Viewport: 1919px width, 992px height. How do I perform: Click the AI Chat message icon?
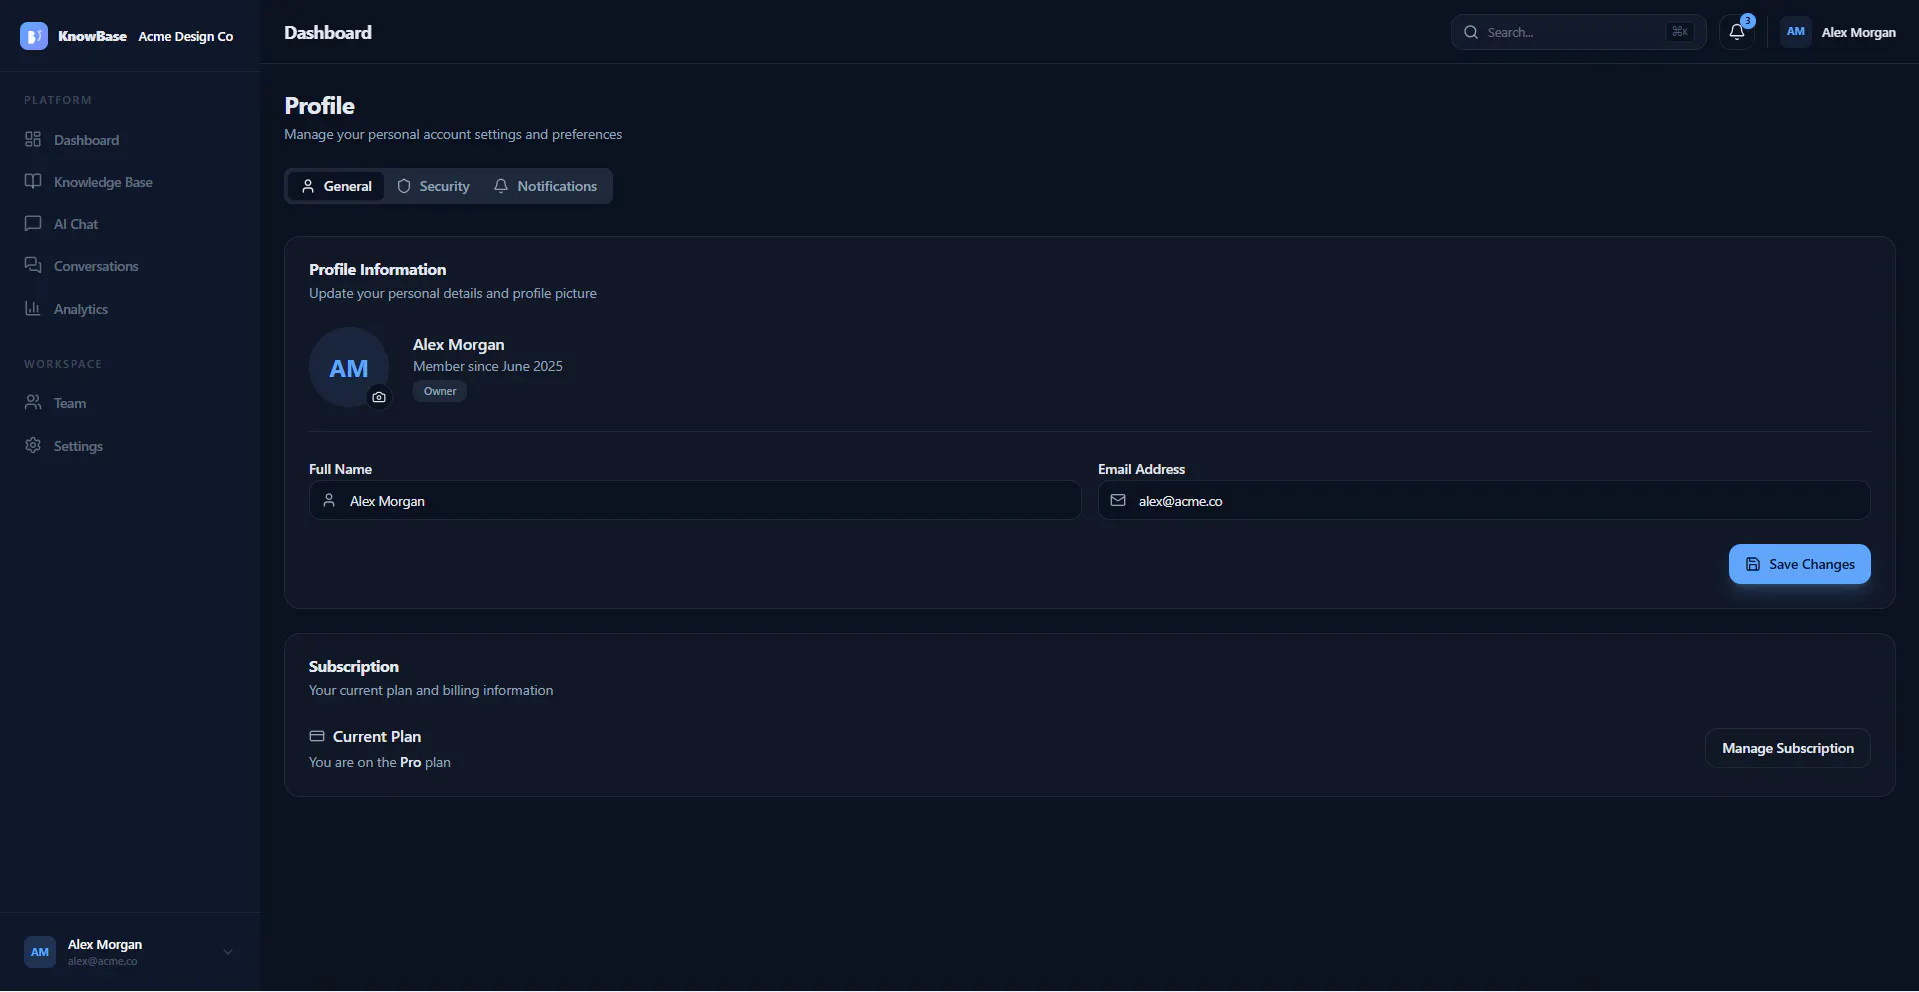[33, 223]
